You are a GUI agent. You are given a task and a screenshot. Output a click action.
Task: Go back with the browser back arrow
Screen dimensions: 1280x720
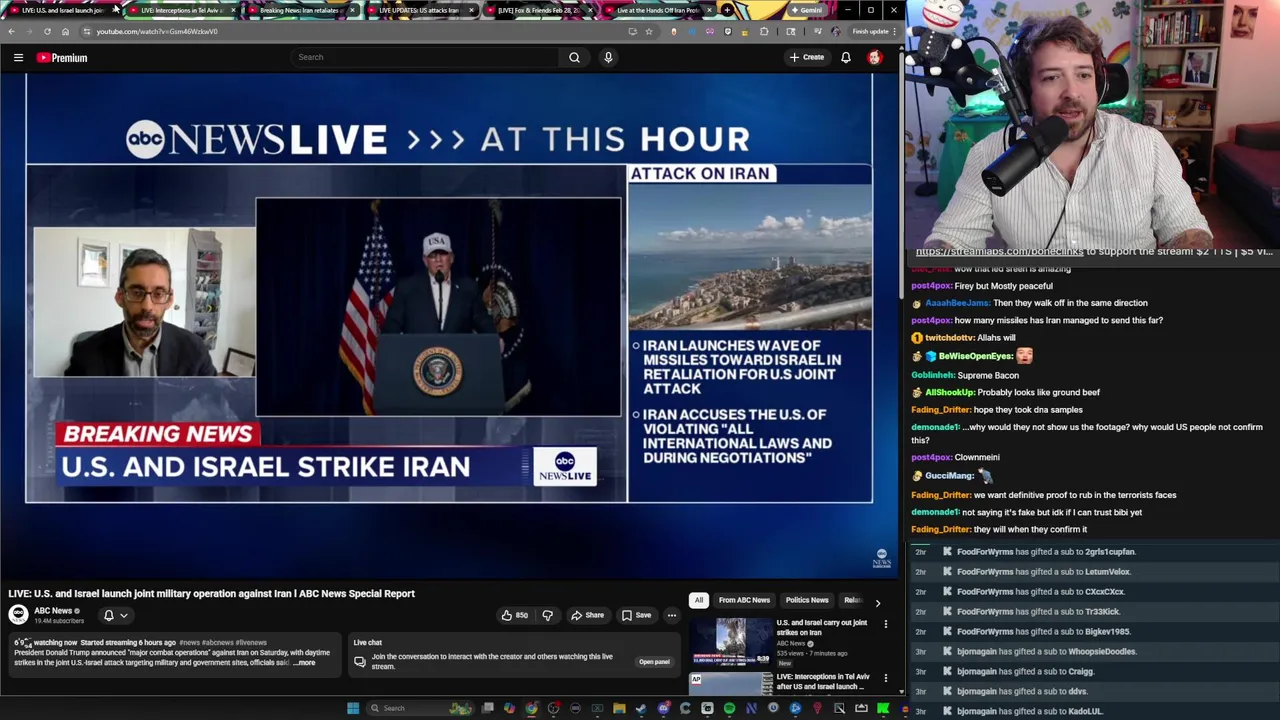(11, 31)
